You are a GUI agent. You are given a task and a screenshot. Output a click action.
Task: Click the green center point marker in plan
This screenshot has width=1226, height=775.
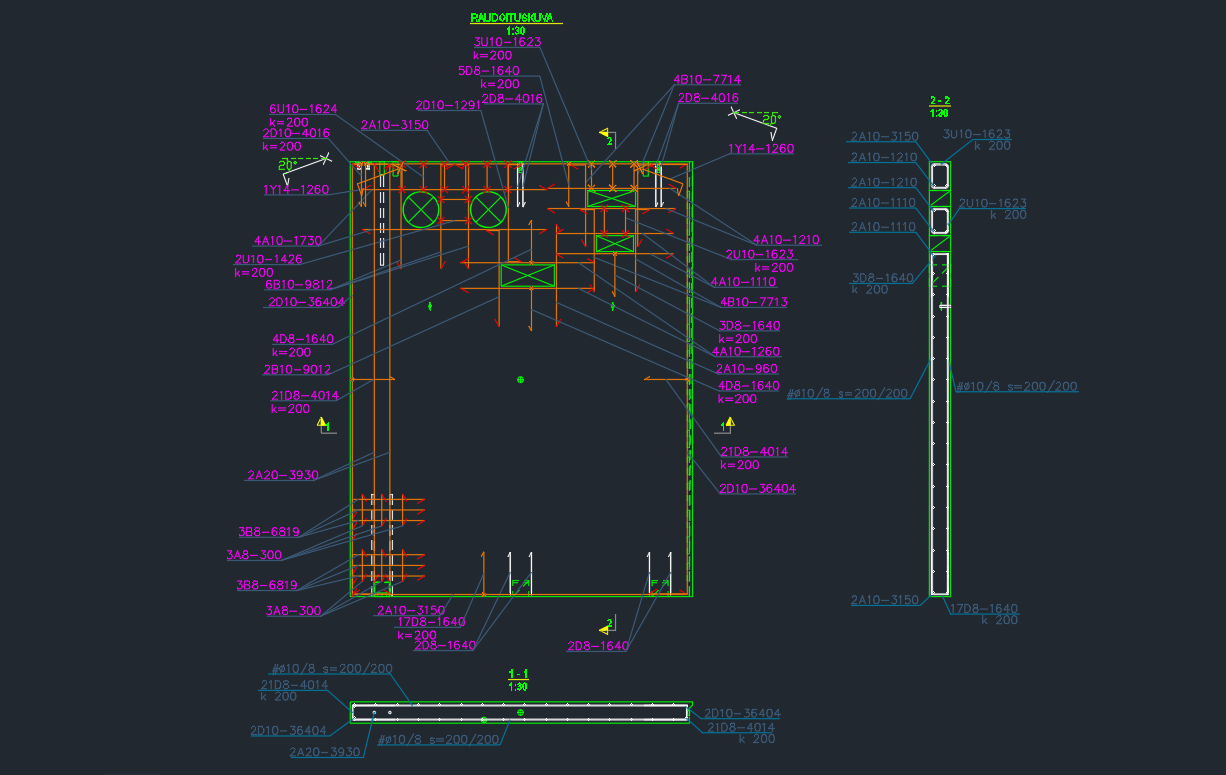[520, 379]
